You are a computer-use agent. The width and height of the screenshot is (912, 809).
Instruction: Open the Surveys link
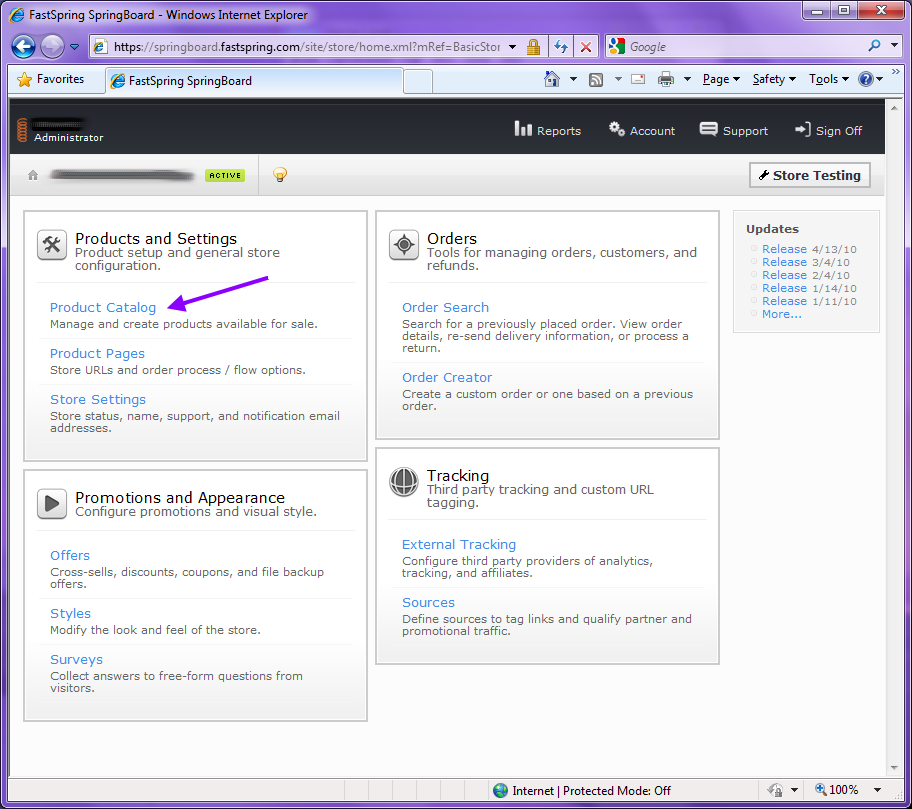pyautogui.click(x=76, y=660)
